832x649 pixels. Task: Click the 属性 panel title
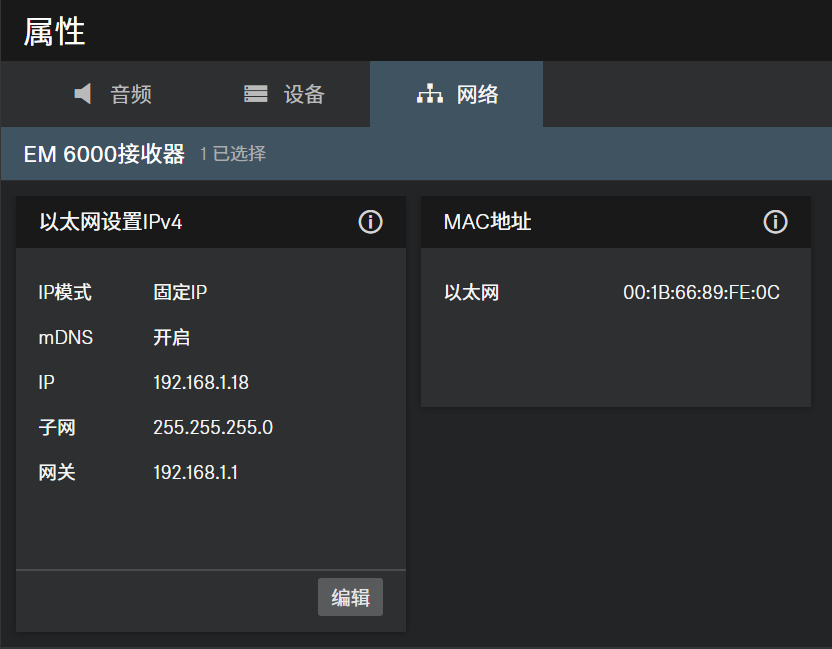(54, 31)
